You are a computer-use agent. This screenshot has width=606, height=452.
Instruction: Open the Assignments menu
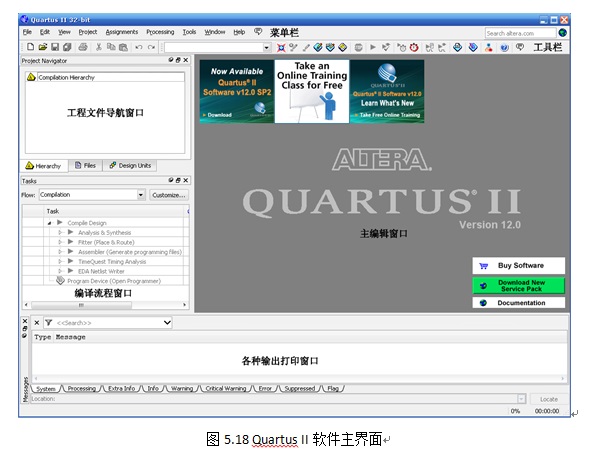[x=122, y=32]
